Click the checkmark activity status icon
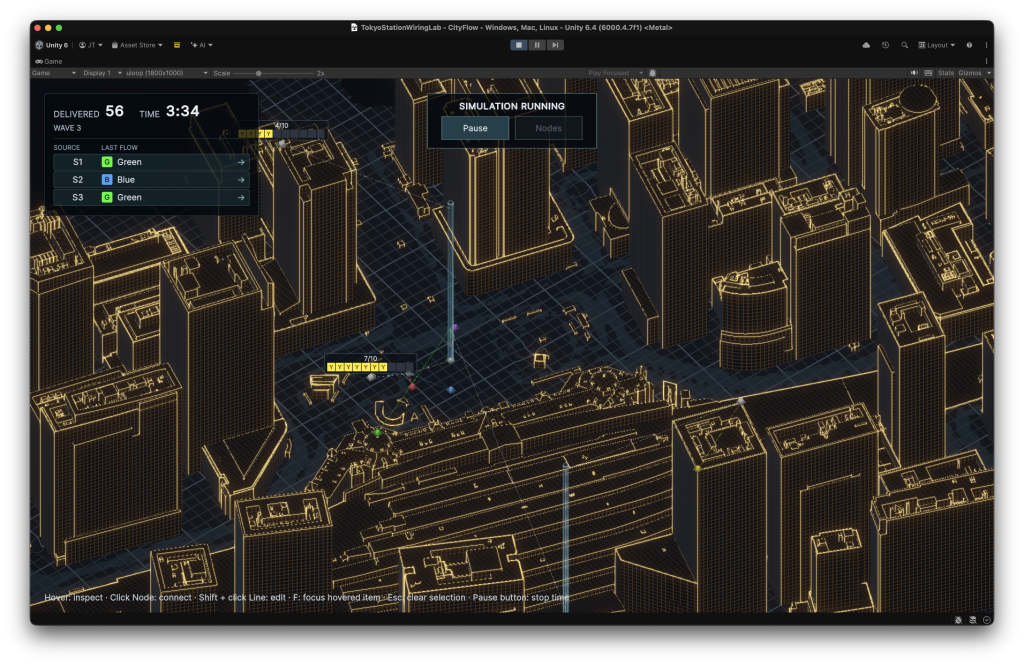 [x=987, y=620]
